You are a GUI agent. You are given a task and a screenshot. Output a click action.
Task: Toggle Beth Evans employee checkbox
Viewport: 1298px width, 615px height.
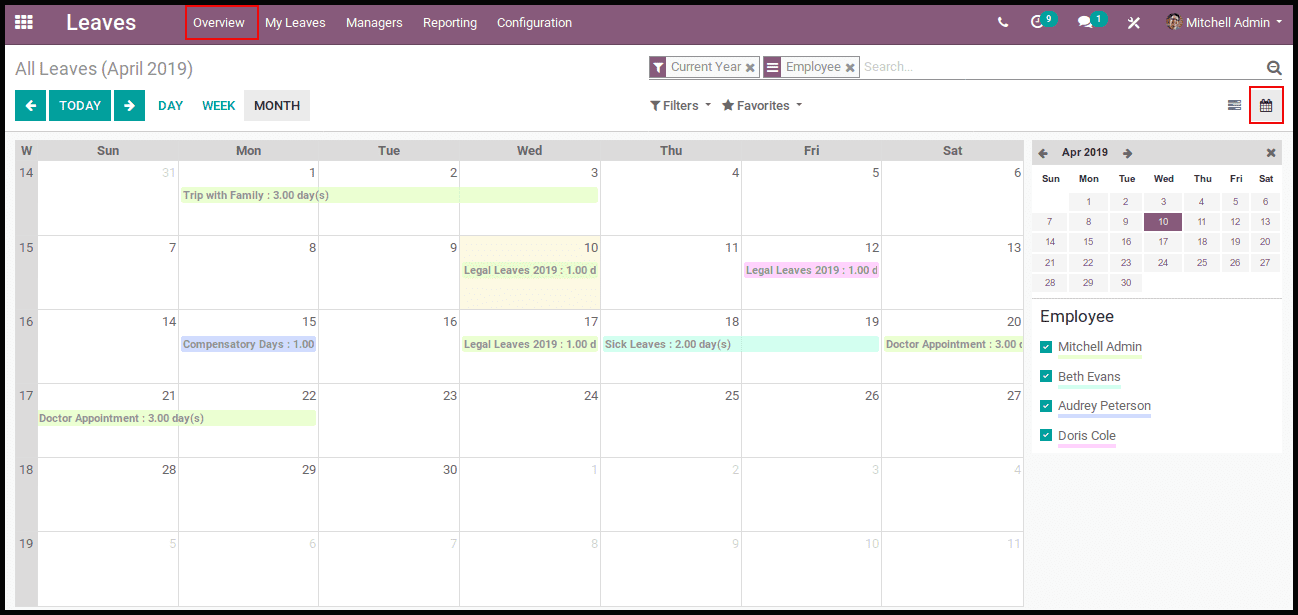[x=1046, y=376]
